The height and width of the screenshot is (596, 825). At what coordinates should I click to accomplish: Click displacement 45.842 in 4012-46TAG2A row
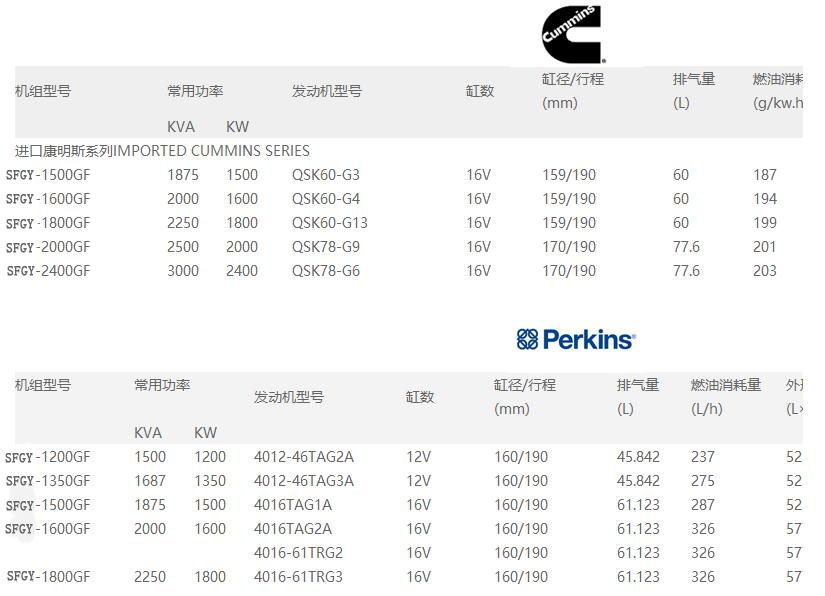(x=638, y=457)
